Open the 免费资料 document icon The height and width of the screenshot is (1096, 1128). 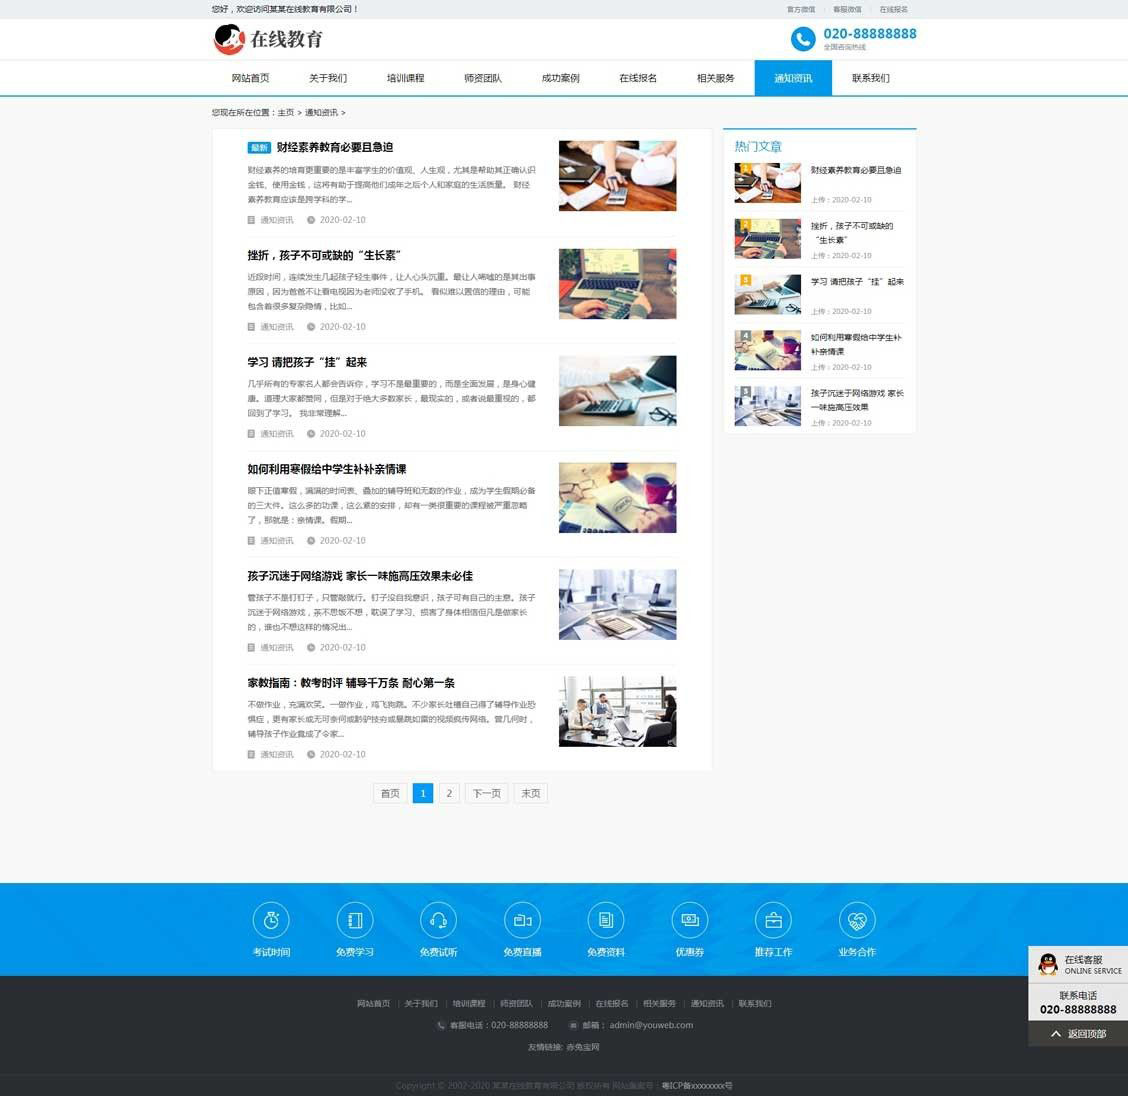[606, 920]
